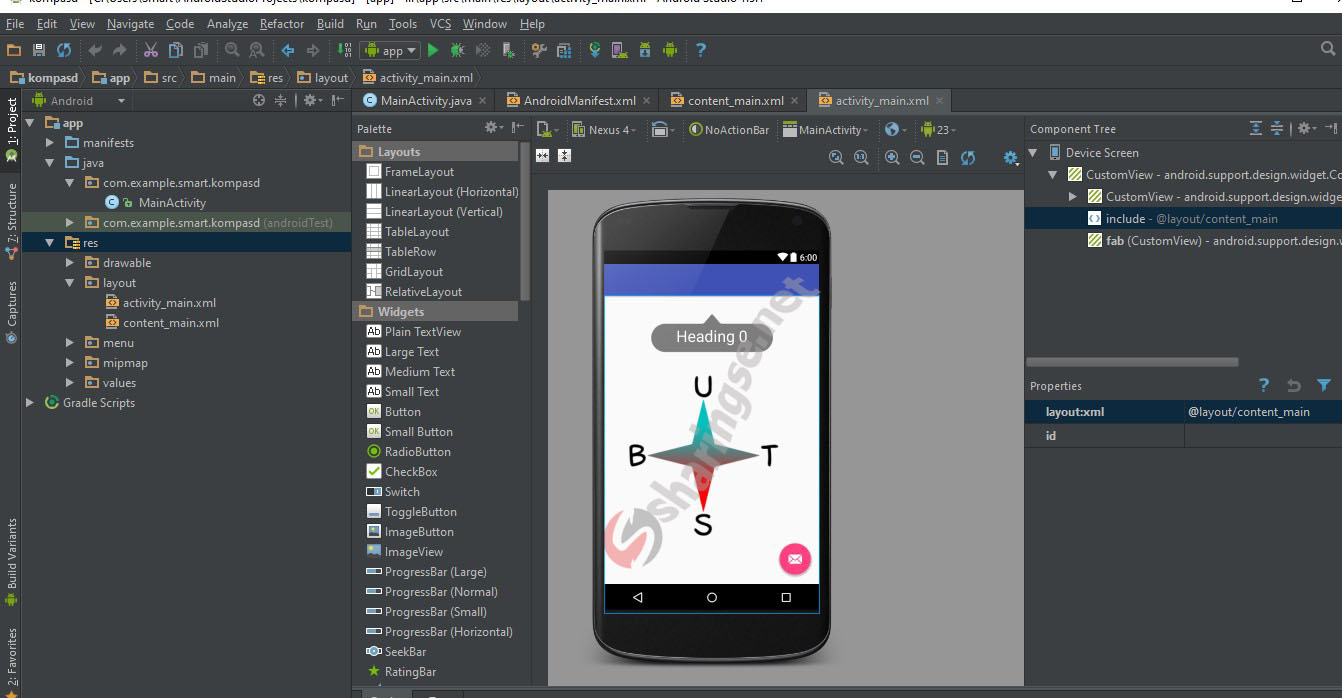Screen dimensions: 1342x698
Task: Collapse the Device Screen node
Action: click(1034, 153)
